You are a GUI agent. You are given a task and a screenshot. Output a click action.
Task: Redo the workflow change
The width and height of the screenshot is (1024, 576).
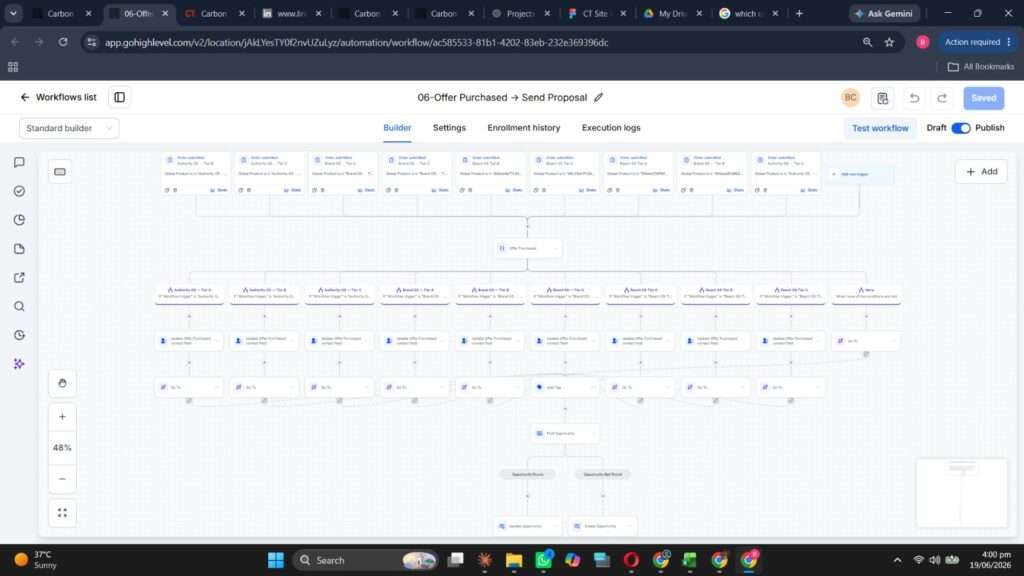point(942,98)
